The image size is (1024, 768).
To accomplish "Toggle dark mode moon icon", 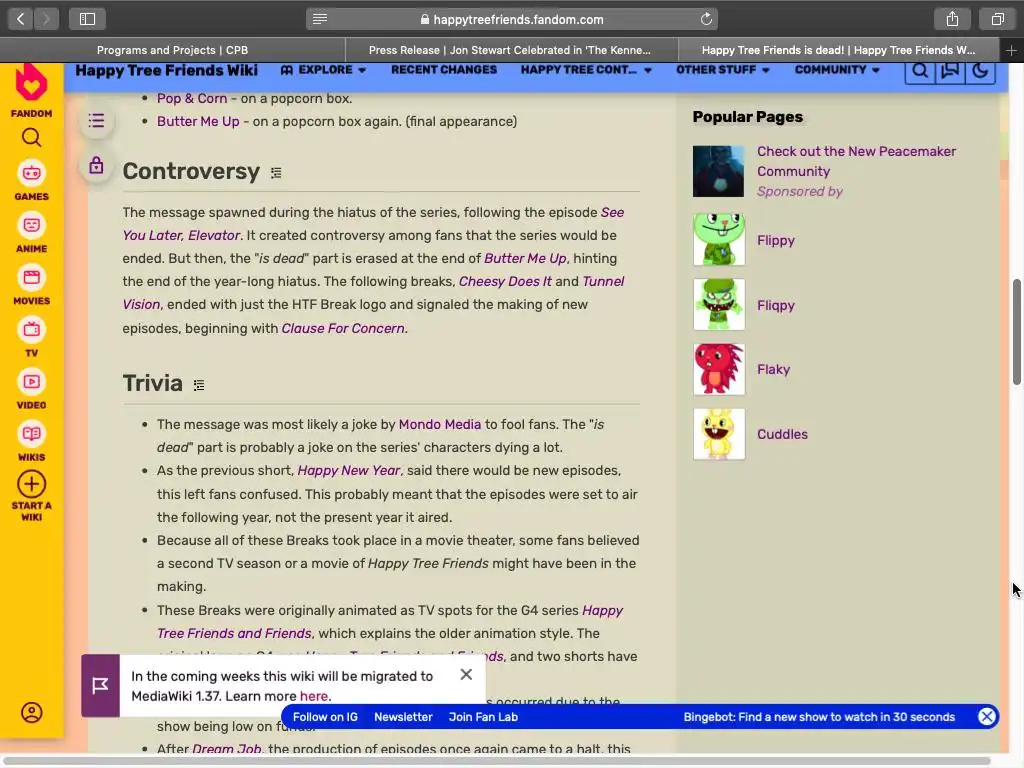I will tap(980, 71).
